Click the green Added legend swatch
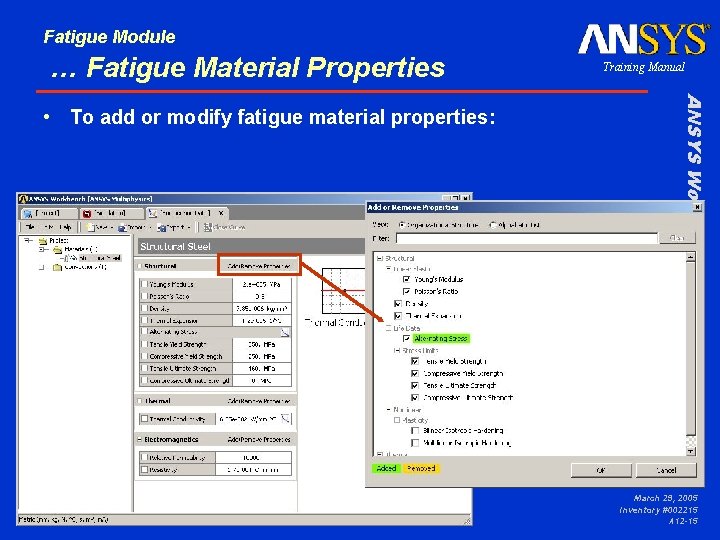Viewport: 720px width, 540px height. pos(386,468)
